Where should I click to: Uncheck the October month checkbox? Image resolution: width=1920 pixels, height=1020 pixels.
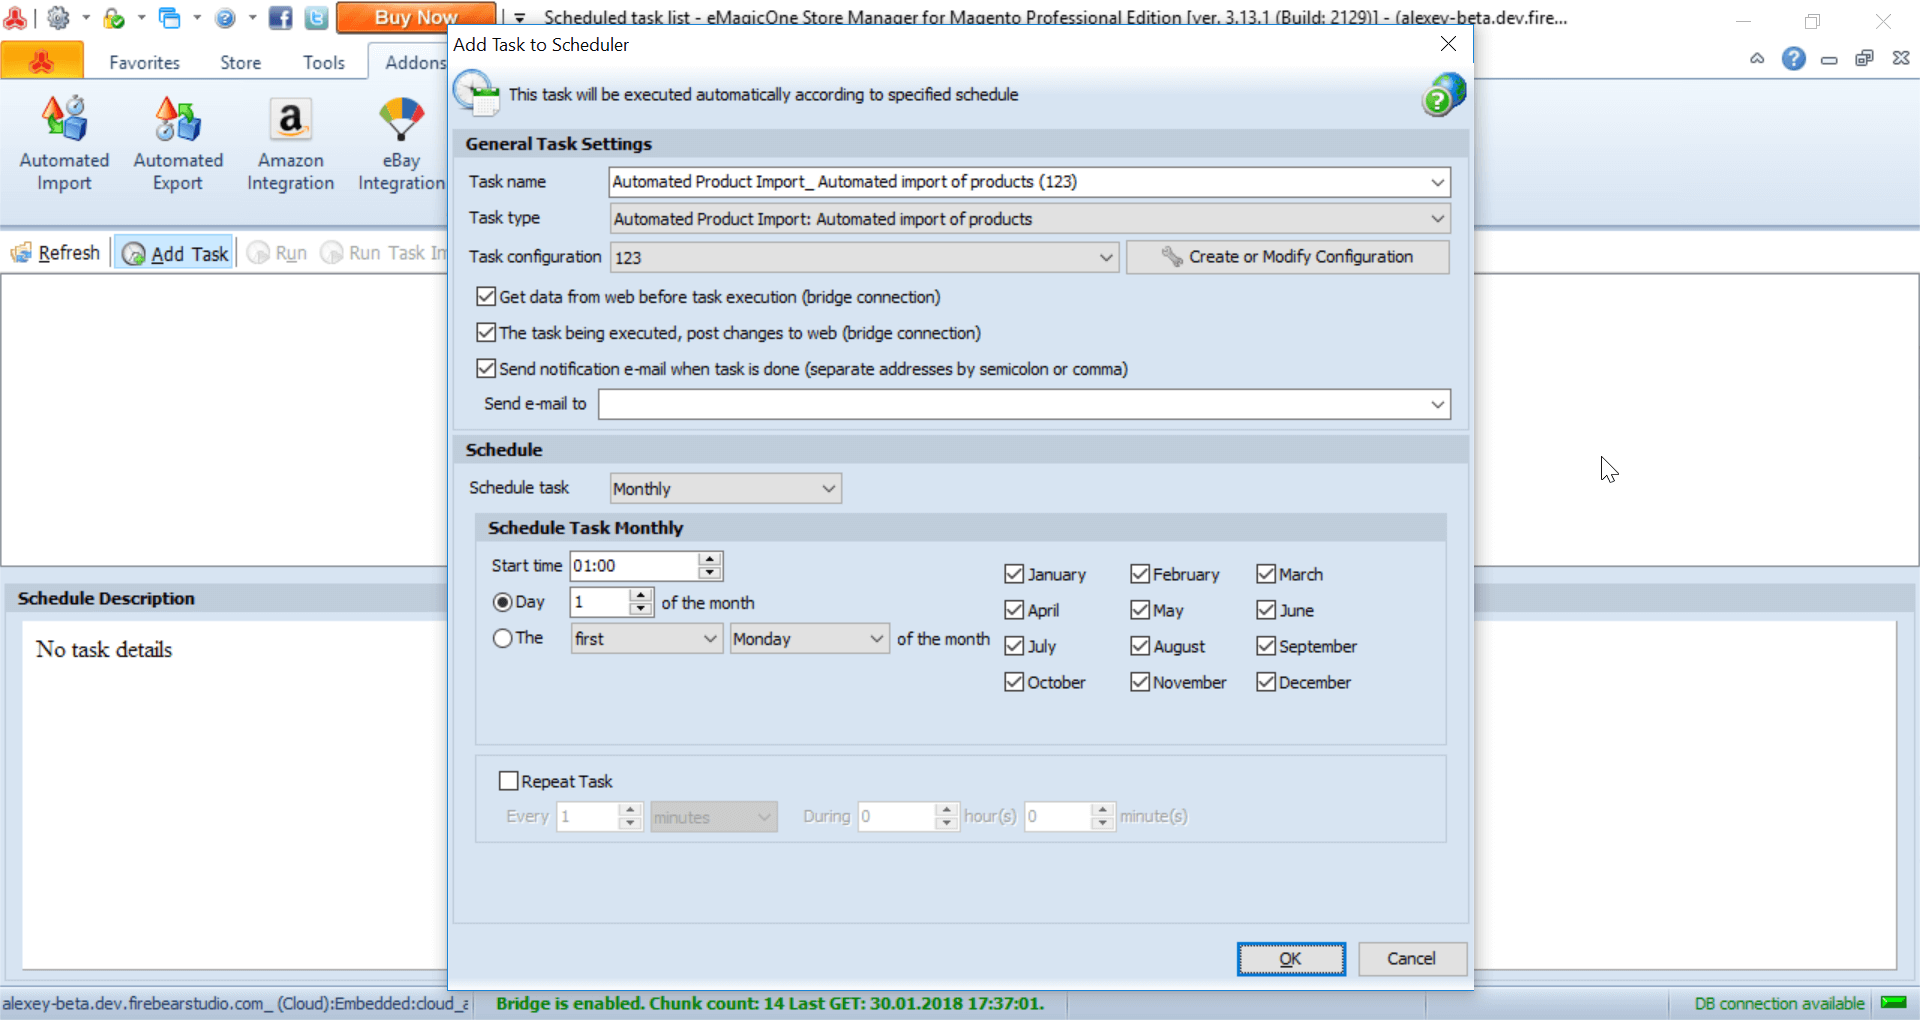[1014, 682]
